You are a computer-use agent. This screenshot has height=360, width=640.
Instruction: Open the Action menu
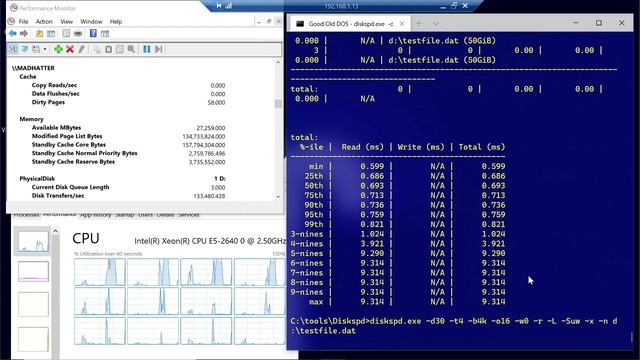(44, 21)
